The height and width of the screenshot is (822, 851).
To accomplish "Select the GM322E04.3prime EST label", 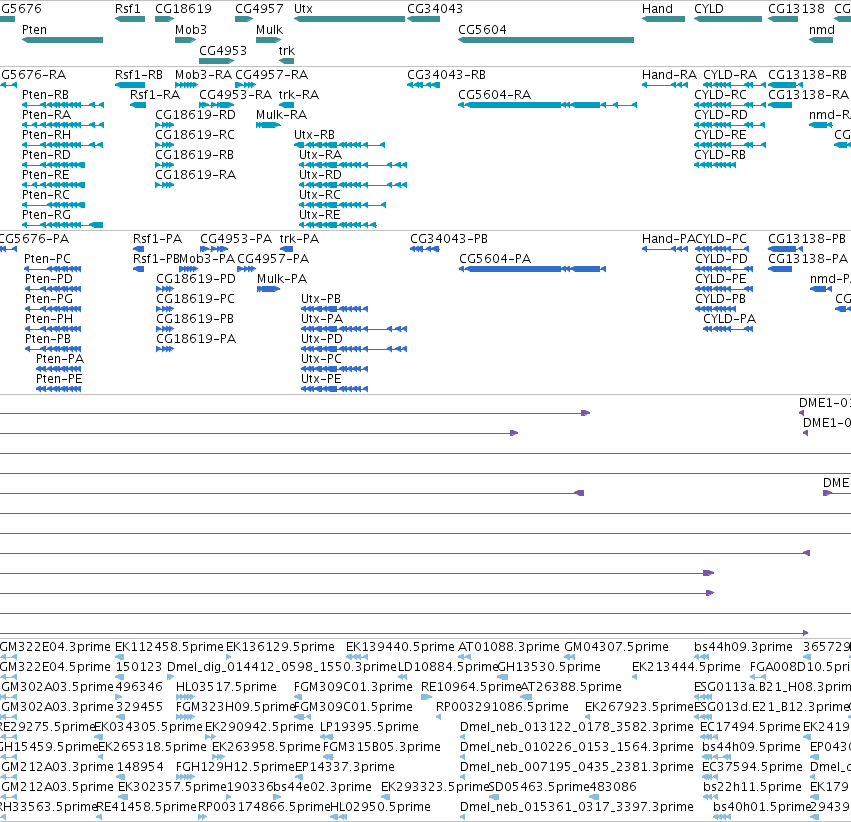I will [55, 647].
